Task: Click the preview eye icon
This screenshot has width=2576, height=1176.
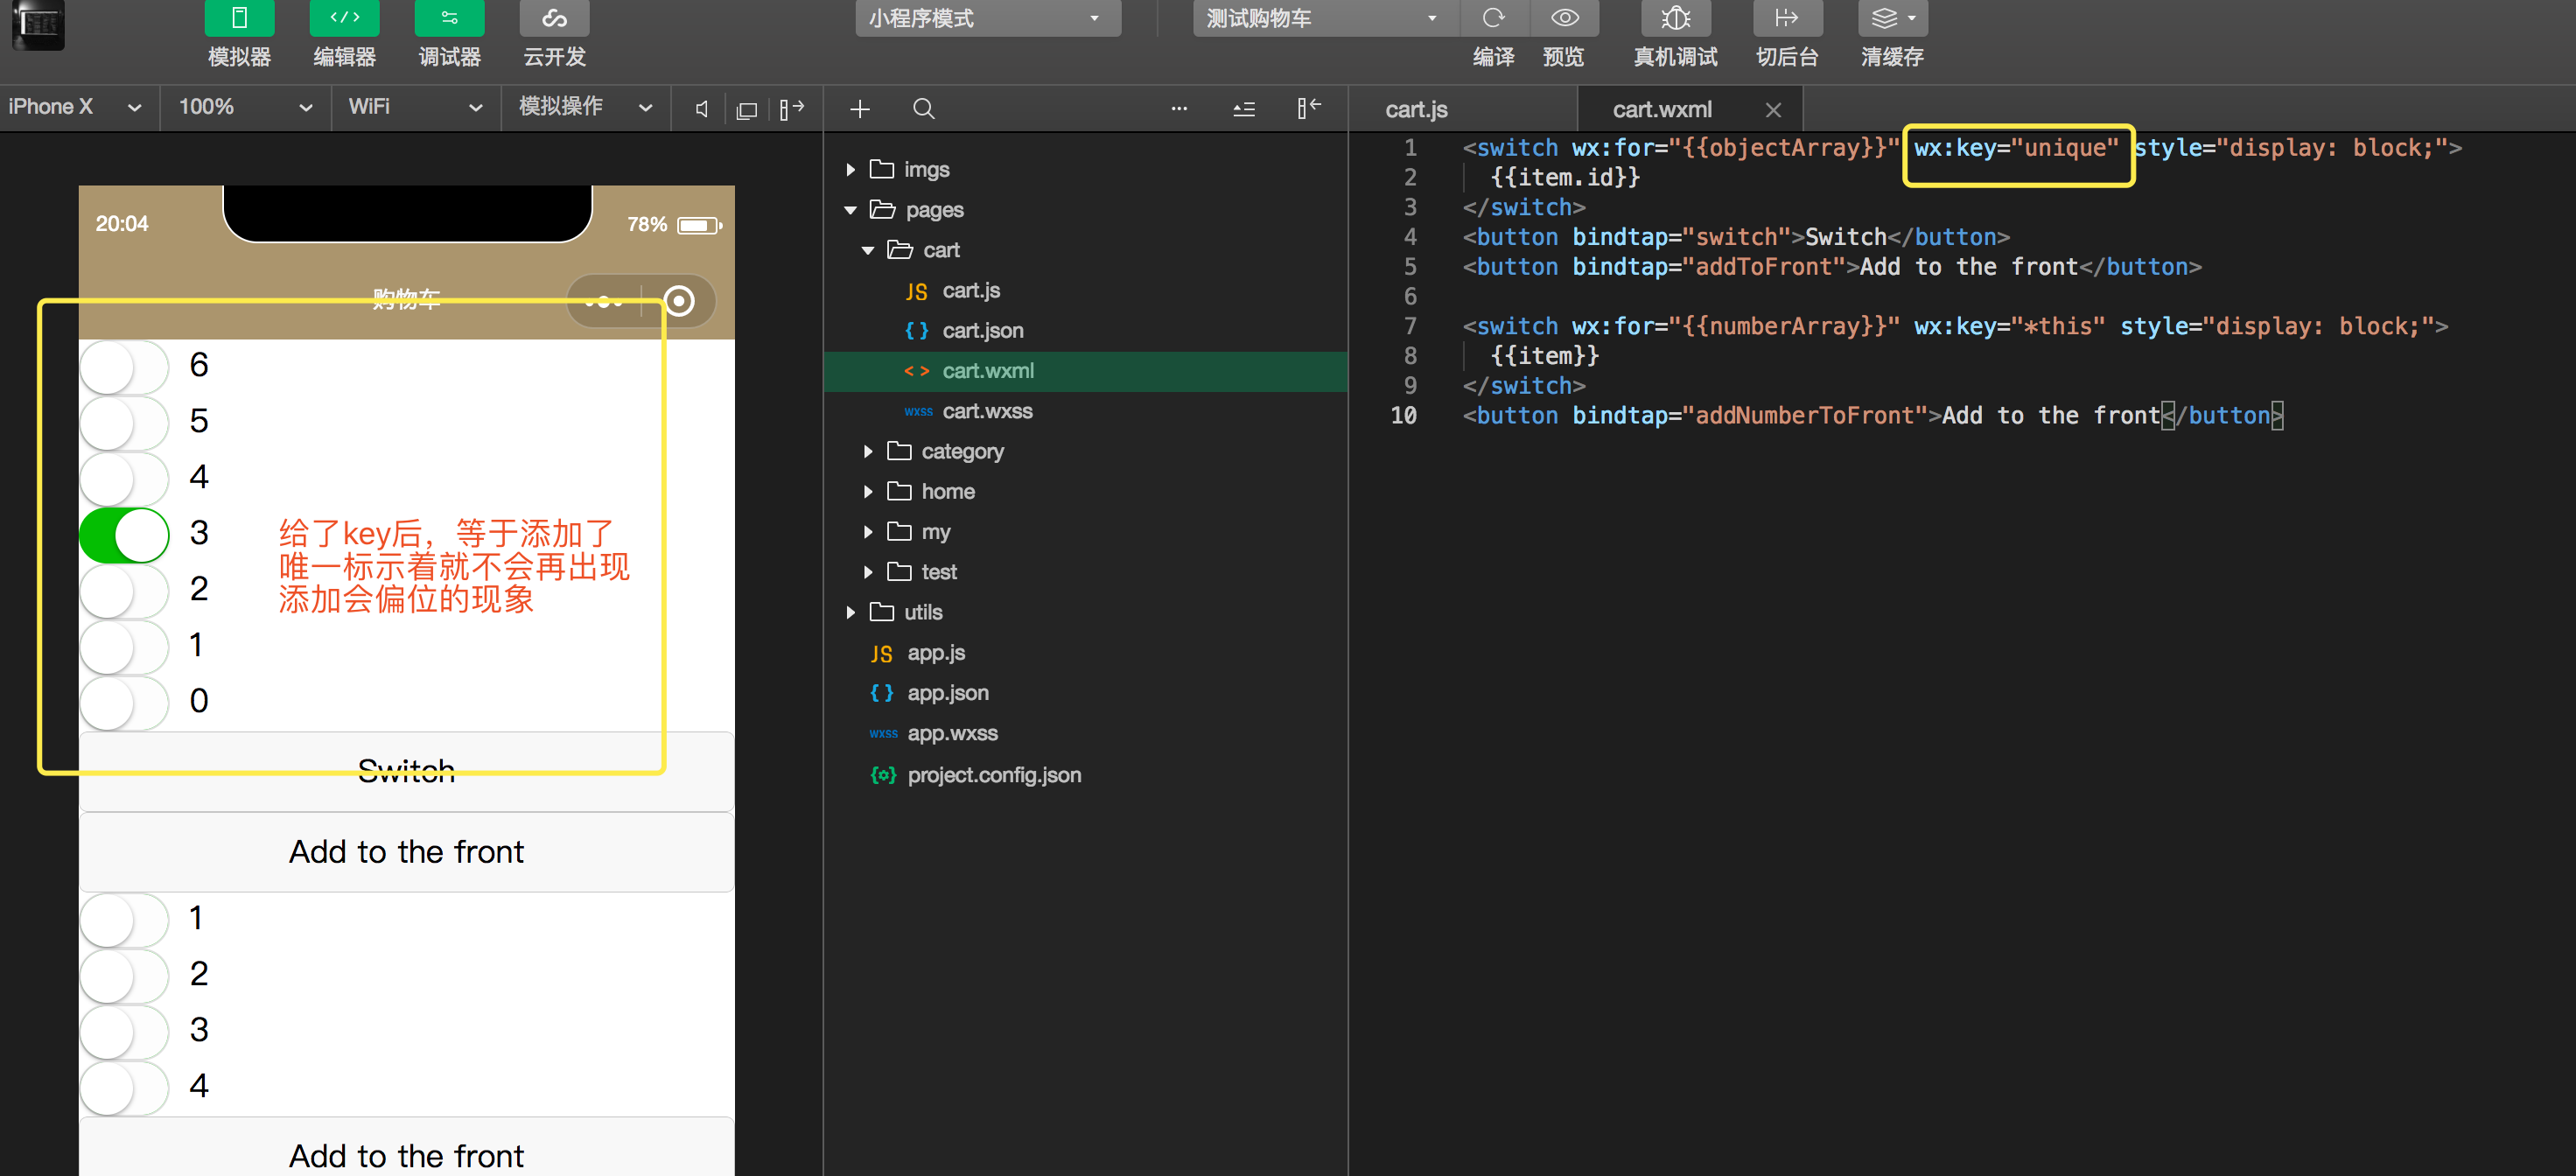Action: 1564,18
